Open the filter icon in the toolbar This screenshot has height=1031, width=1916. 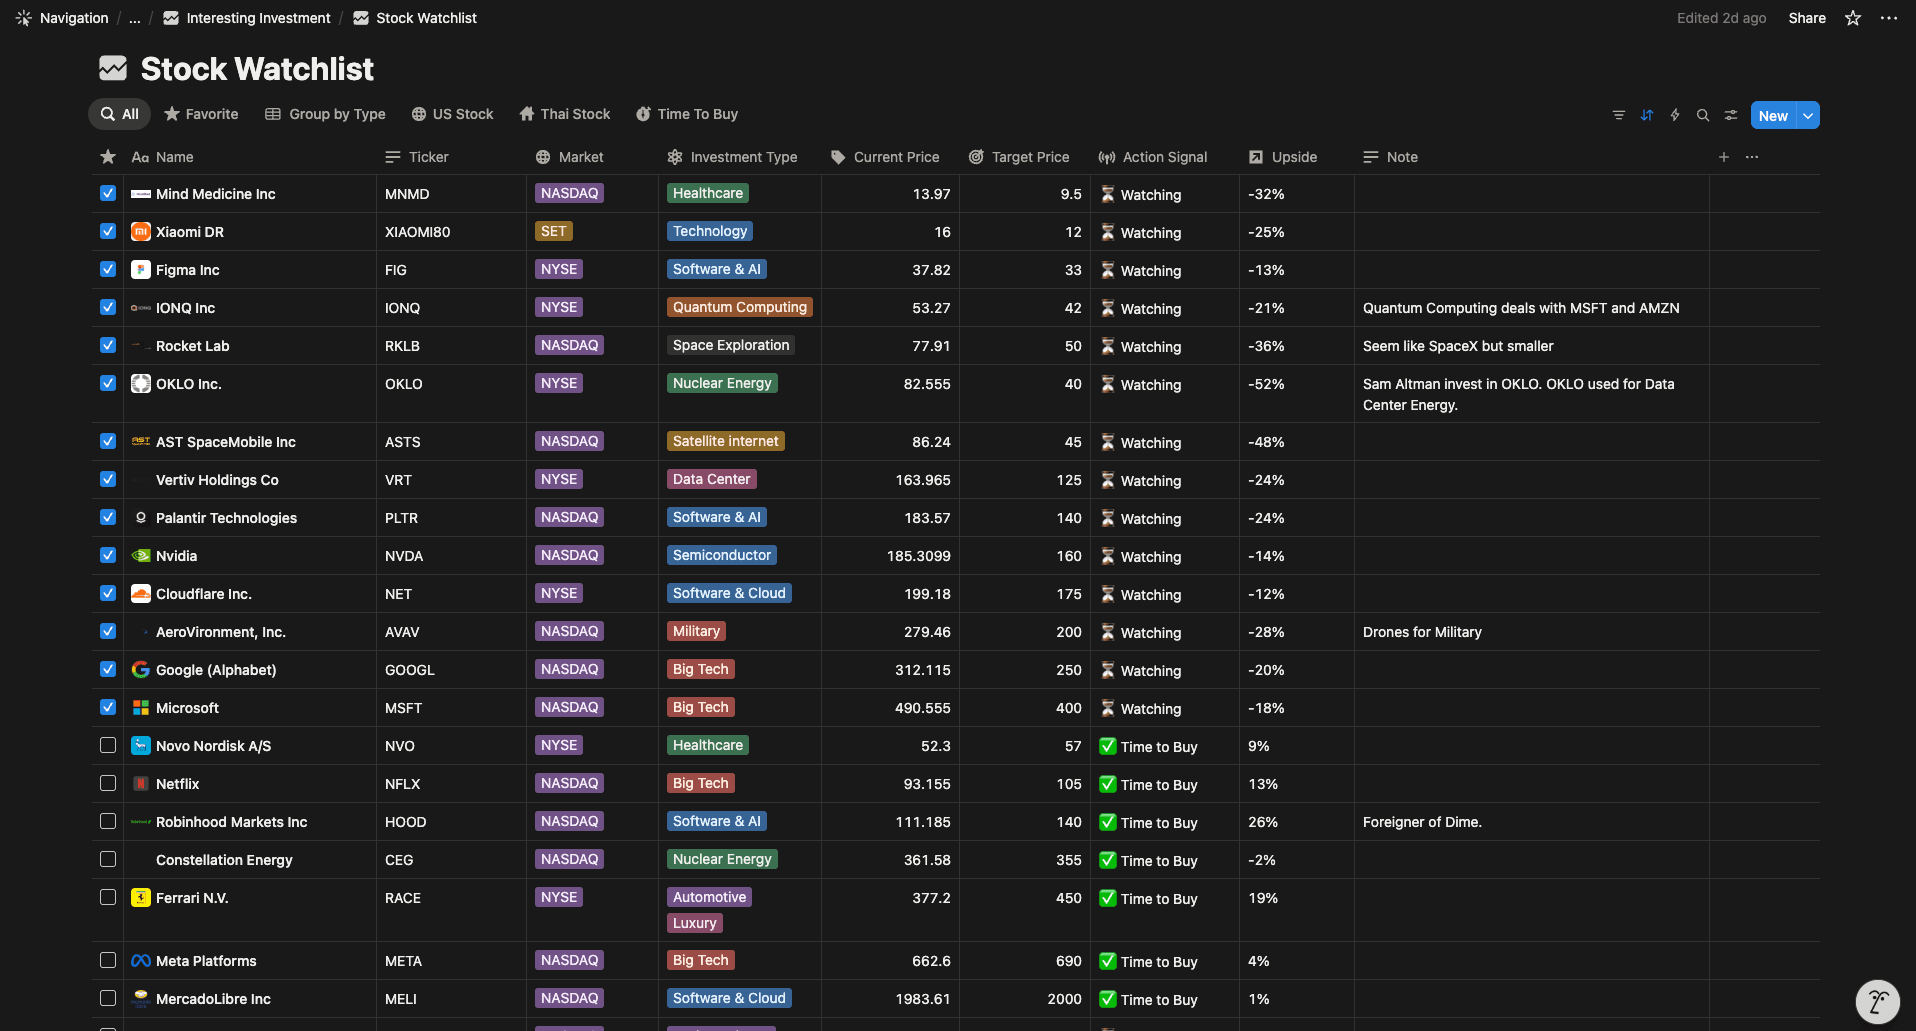(1618, 115)
